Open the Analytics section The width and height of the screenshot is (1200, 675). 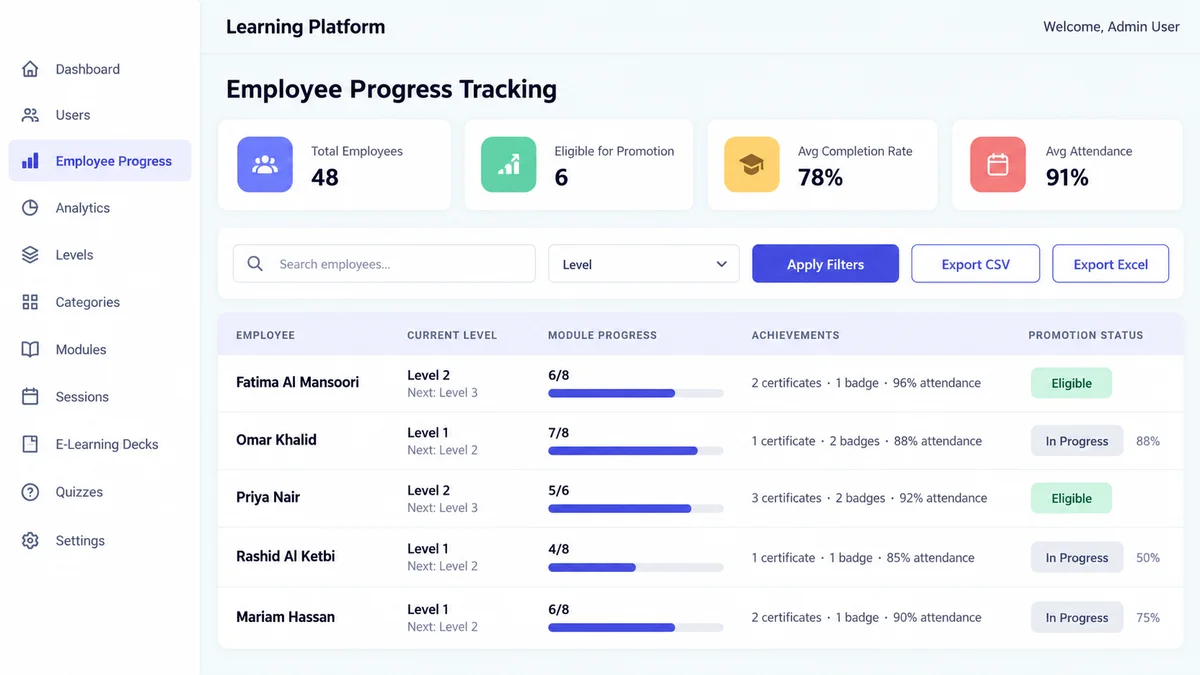click(x=100, y=208)
